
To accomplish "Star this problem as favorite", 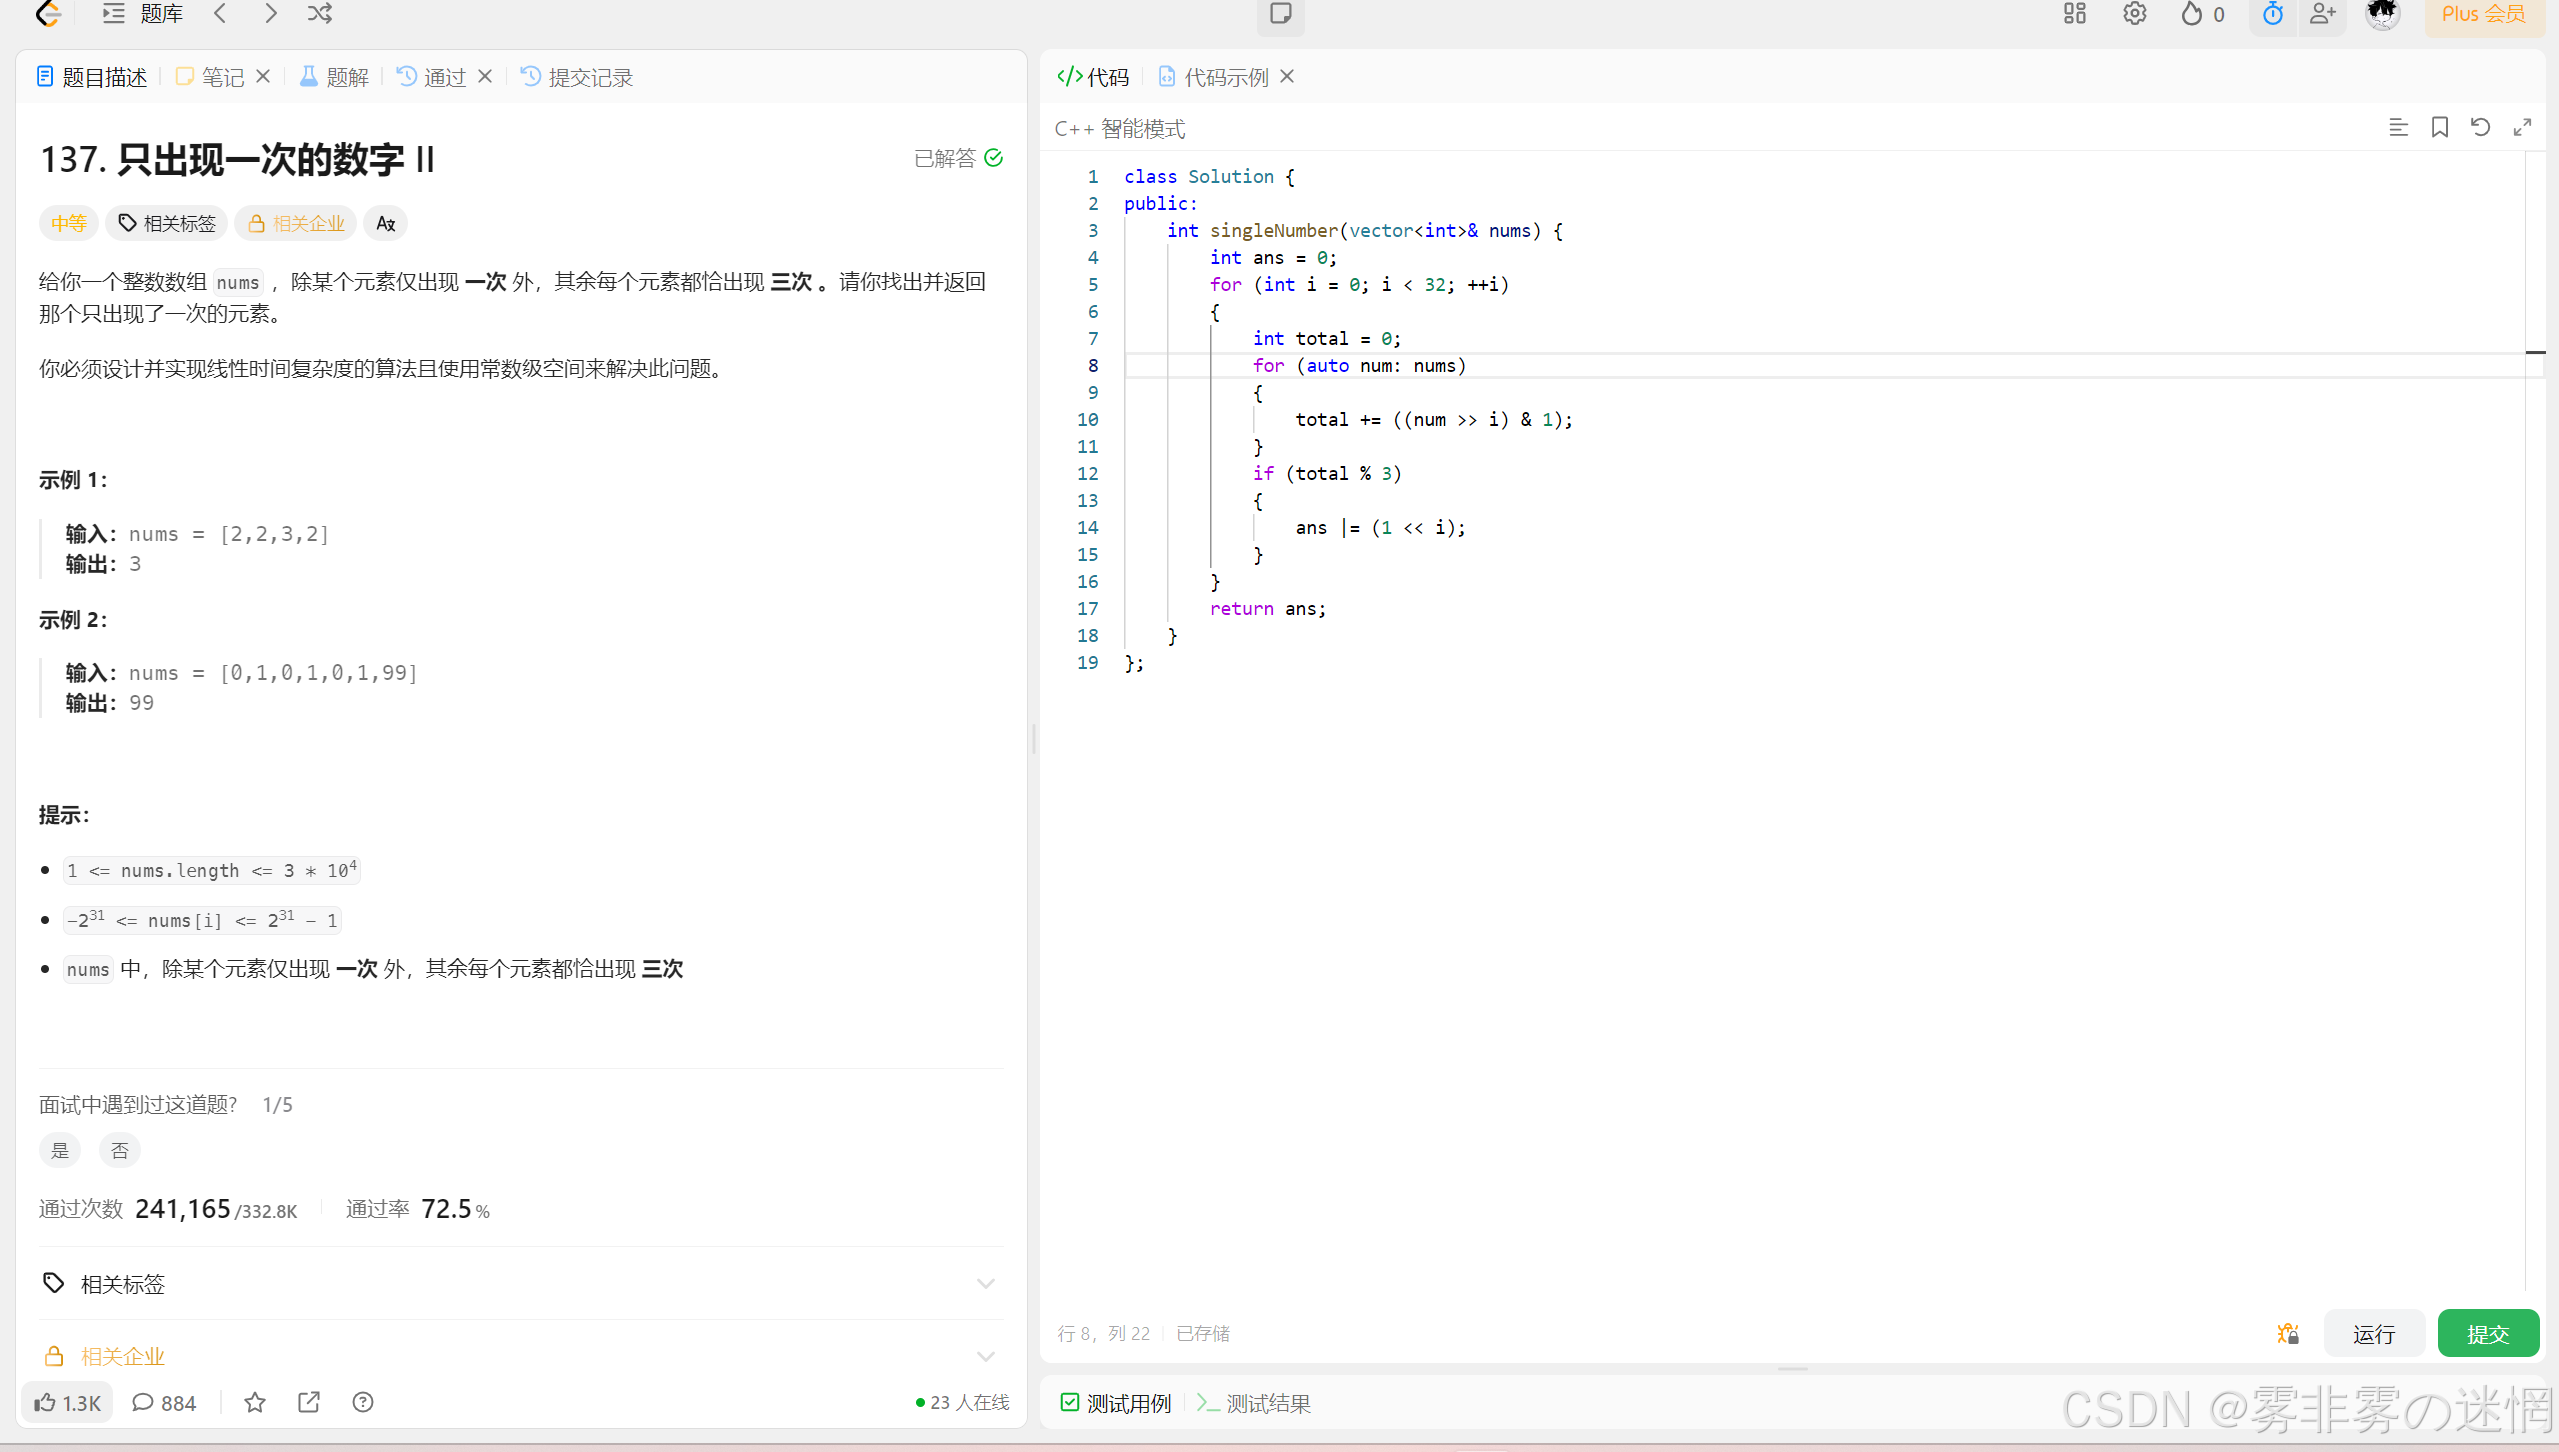I will (x=255, y=1402).
